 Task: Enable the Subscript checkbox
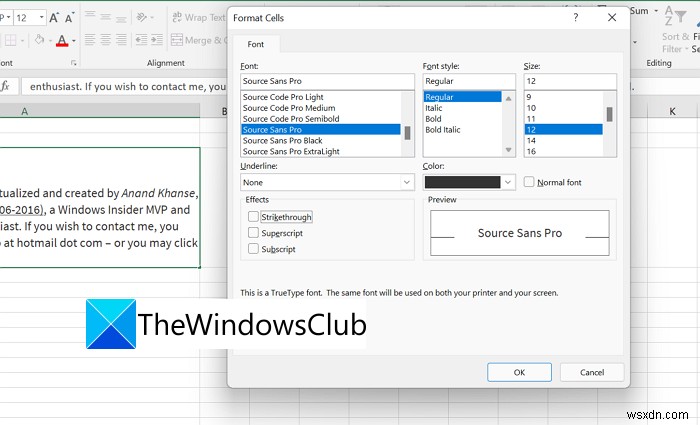253,249
